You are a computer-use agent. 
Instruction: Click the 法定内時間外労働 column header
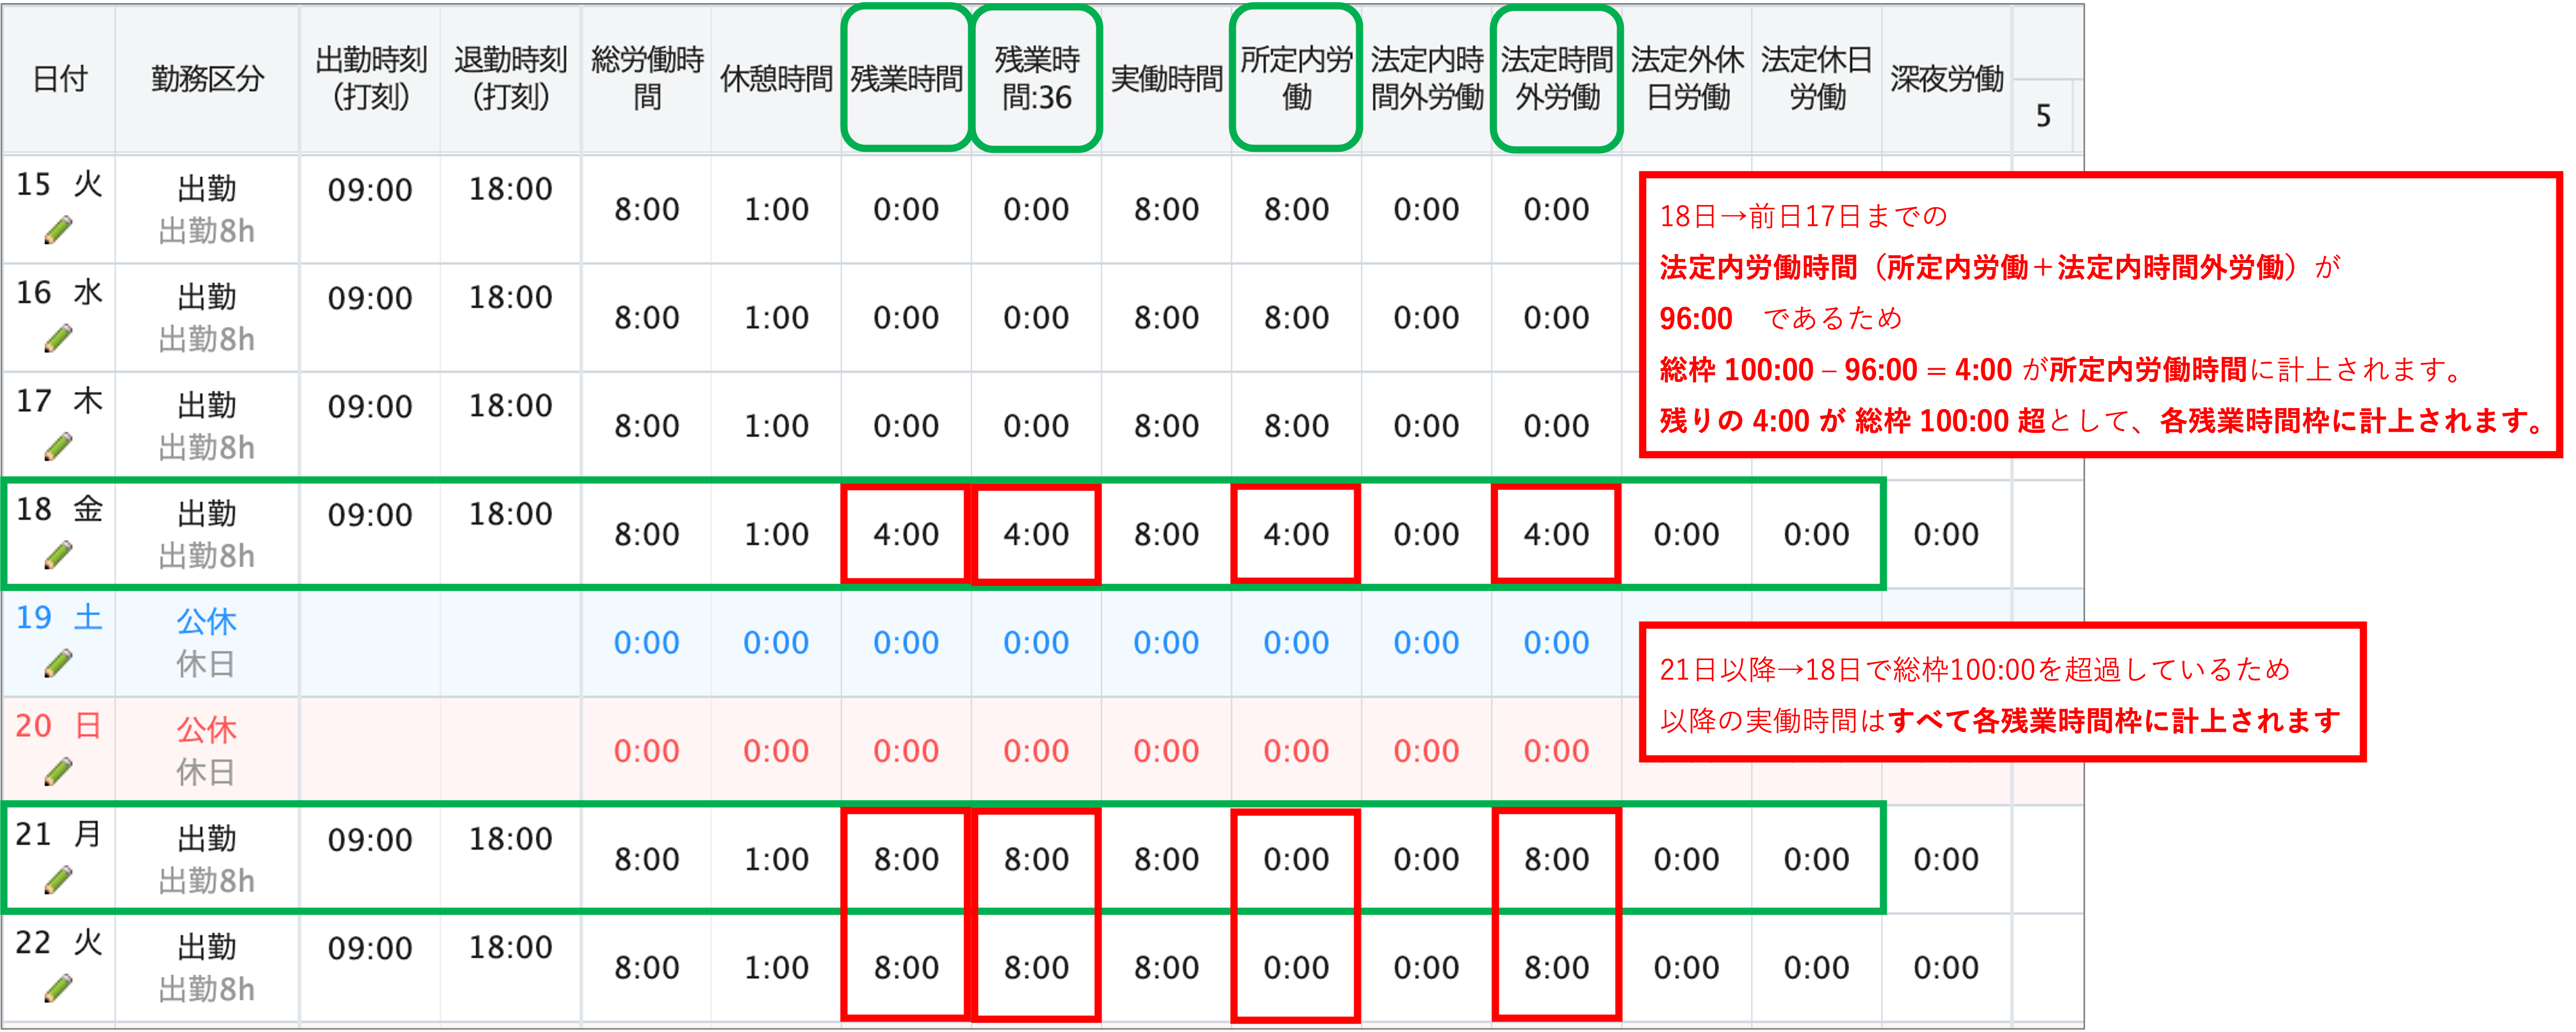[1427, 78]
